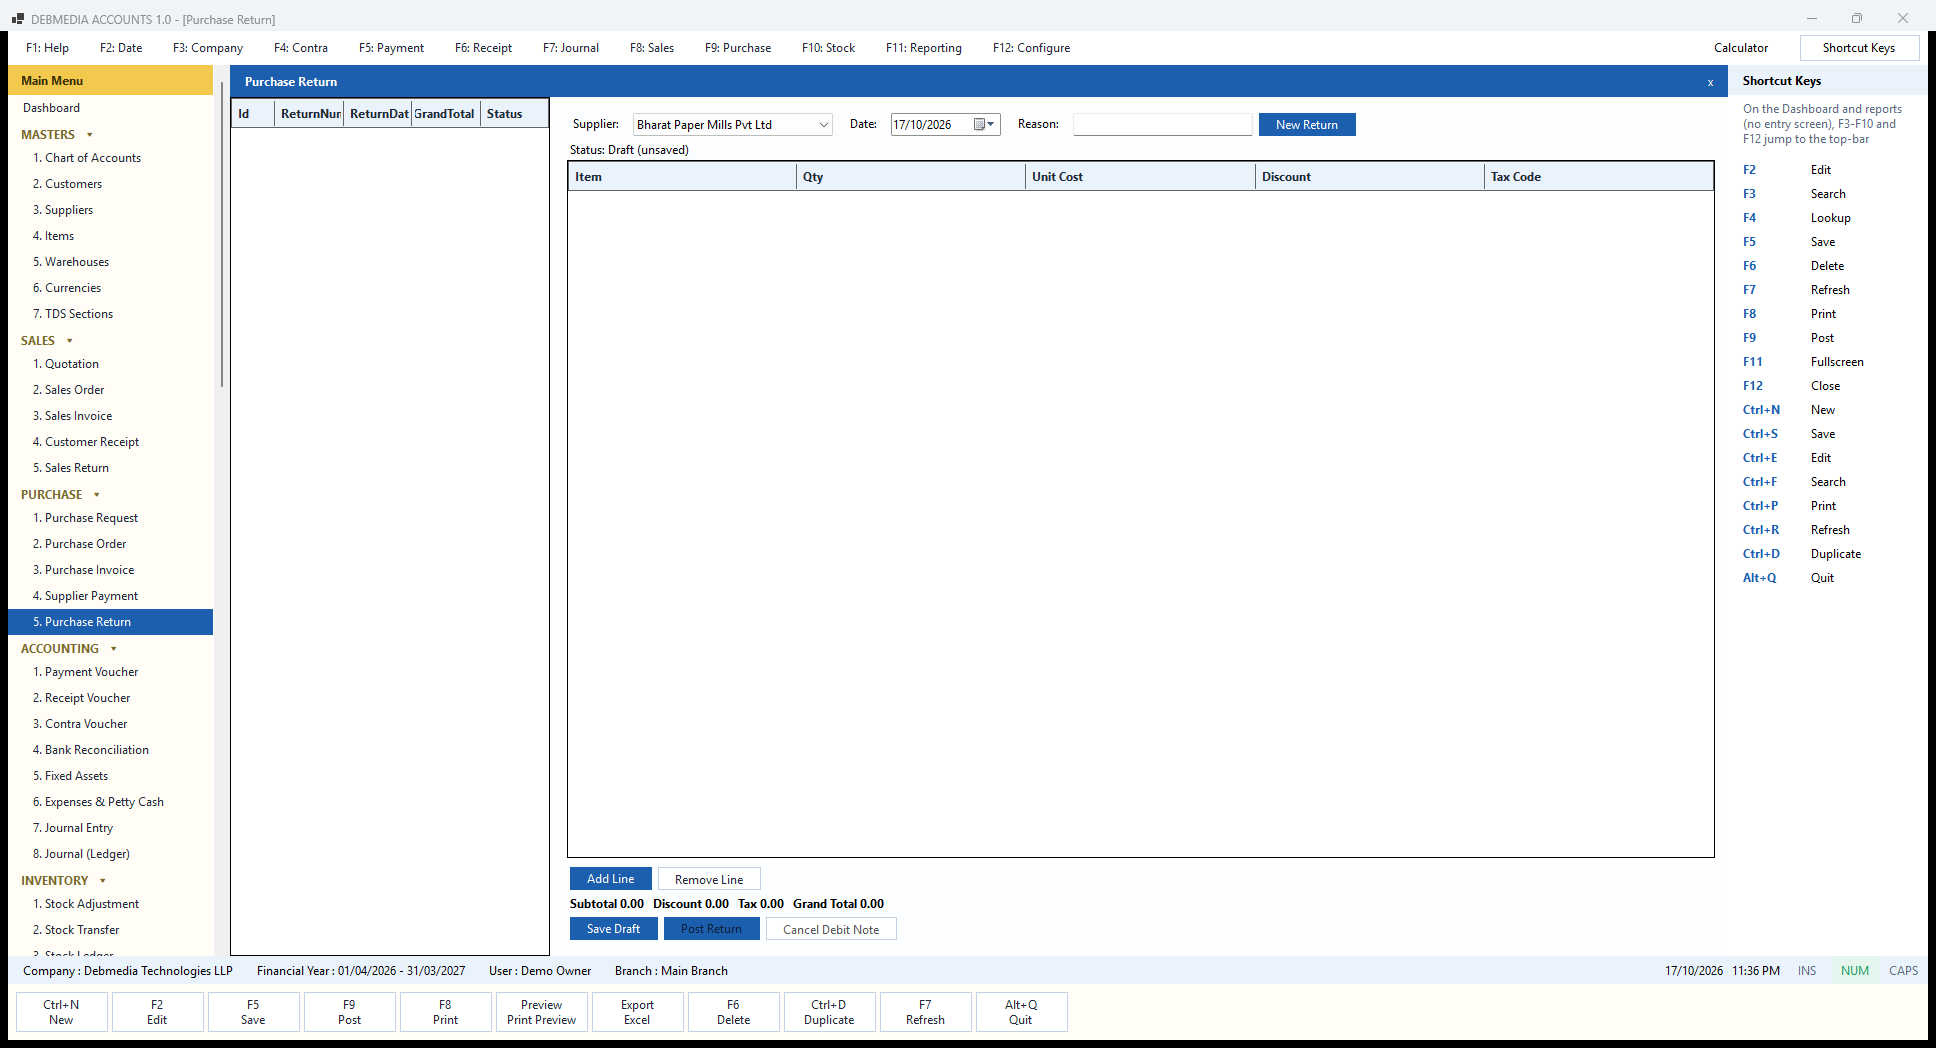The height and width of the screenshot is (1048, 1936).
Task: Click in the Reason input field
Action: coord(1162,125)
